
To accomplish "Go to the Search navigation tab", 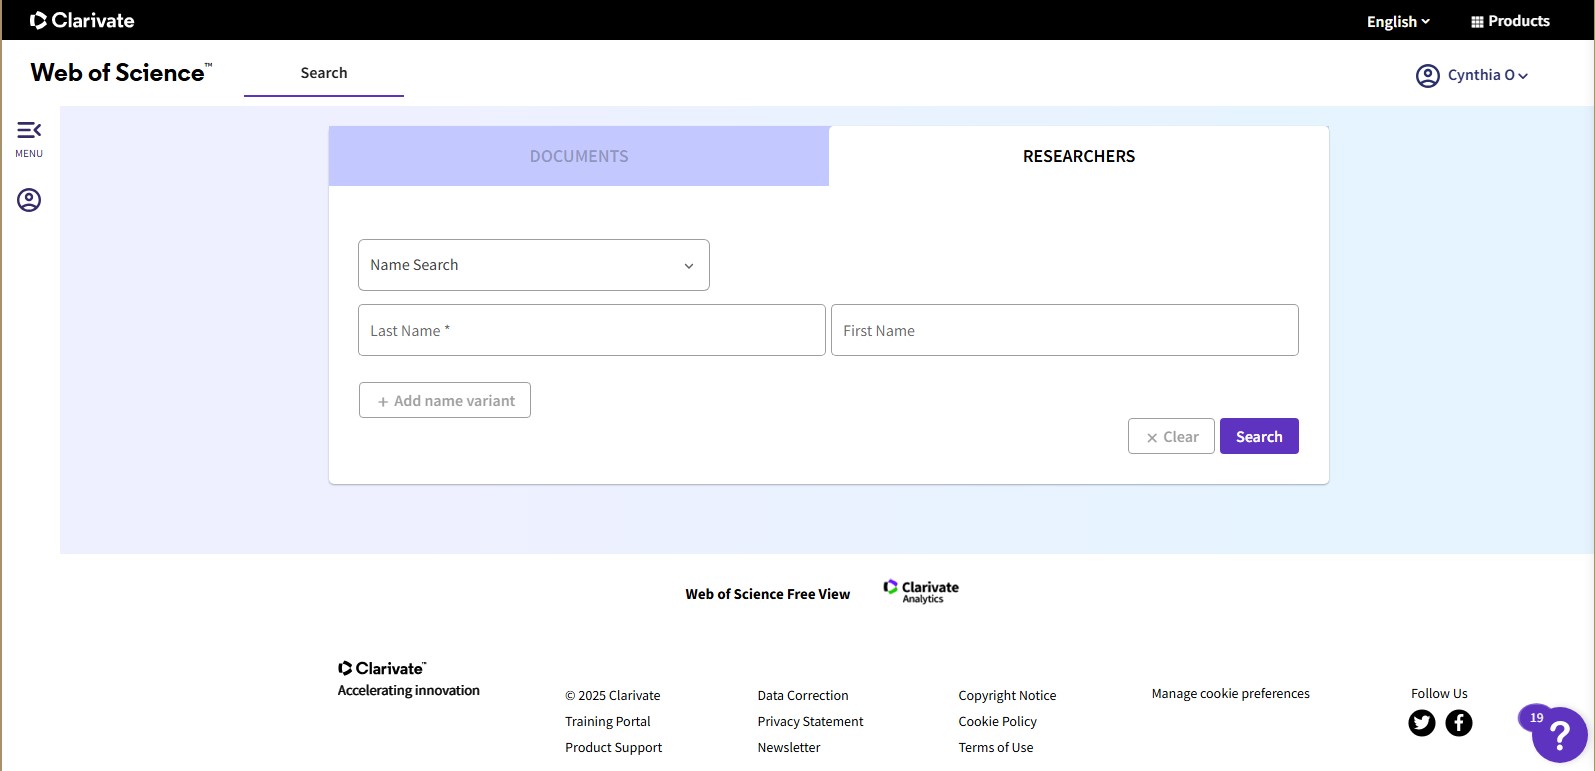I will [x=324, y=73].
